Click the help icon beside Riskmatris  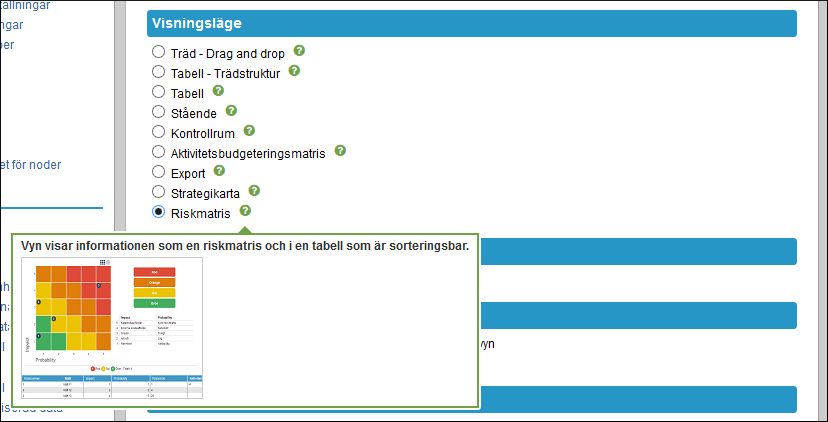click(x=244, y=210)
